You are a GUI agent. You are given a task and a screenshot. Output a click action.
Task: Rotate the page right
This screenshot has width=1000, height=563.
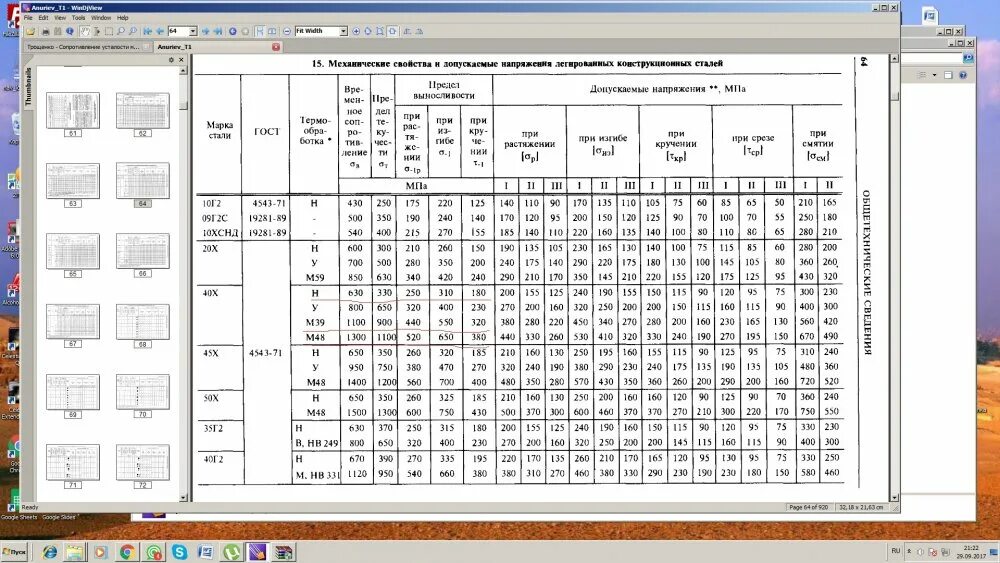point(420,31)
